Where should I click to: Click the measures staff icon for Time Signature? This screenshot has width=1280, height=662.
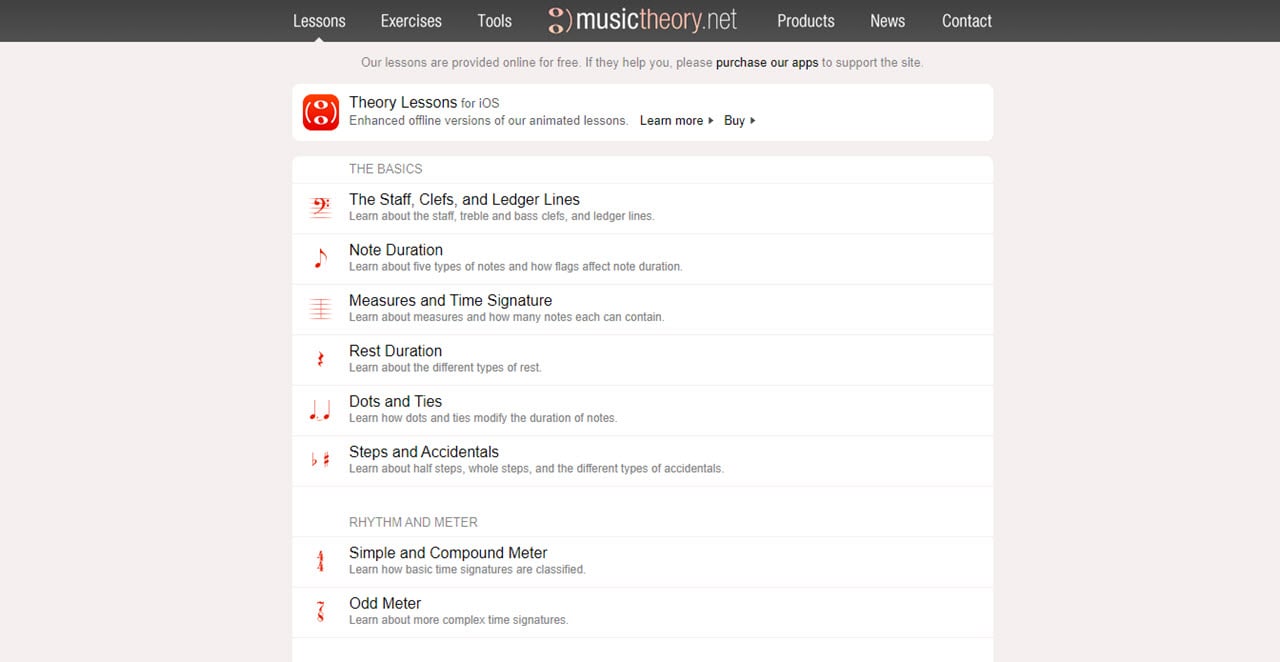pyautogui.click(x=320, y=309)
